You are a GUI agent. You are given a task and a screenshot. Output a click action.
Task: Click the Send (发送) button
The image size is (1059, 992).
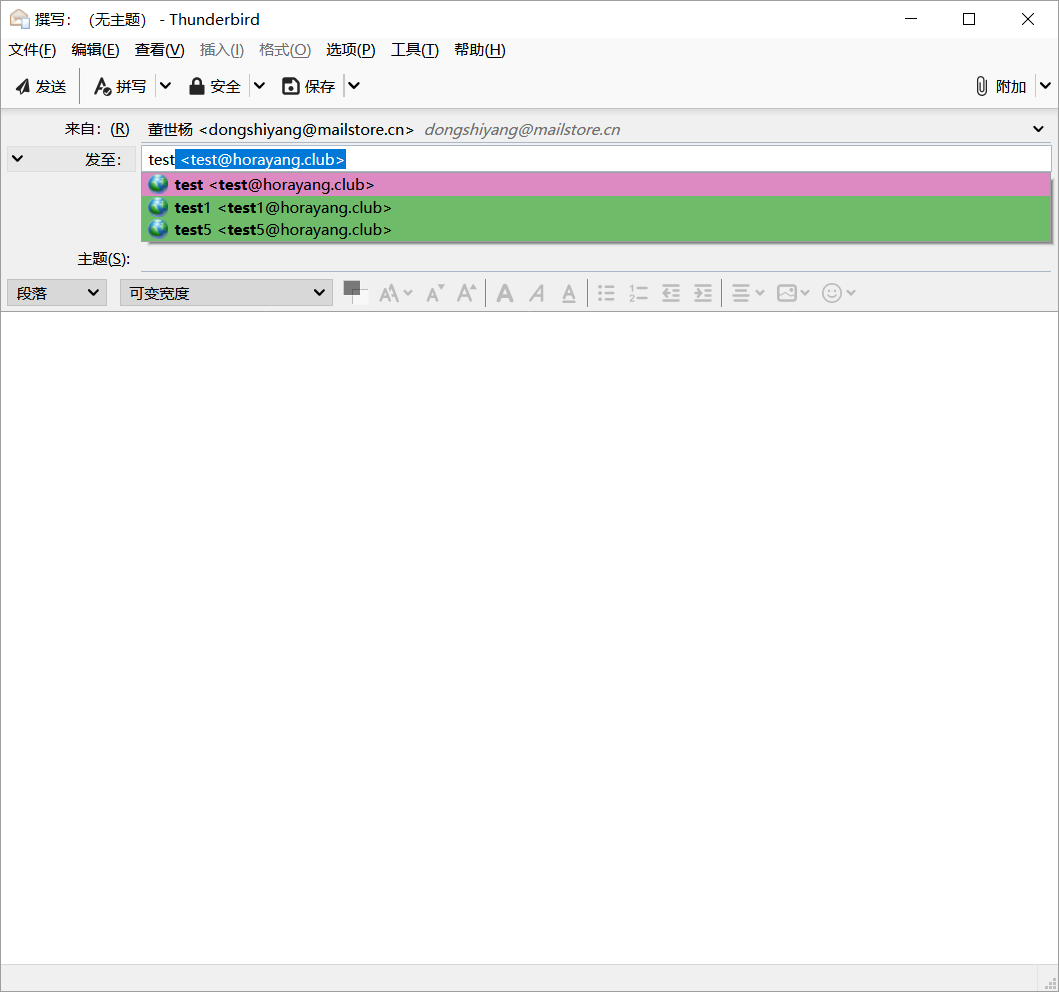click(41, 86)
